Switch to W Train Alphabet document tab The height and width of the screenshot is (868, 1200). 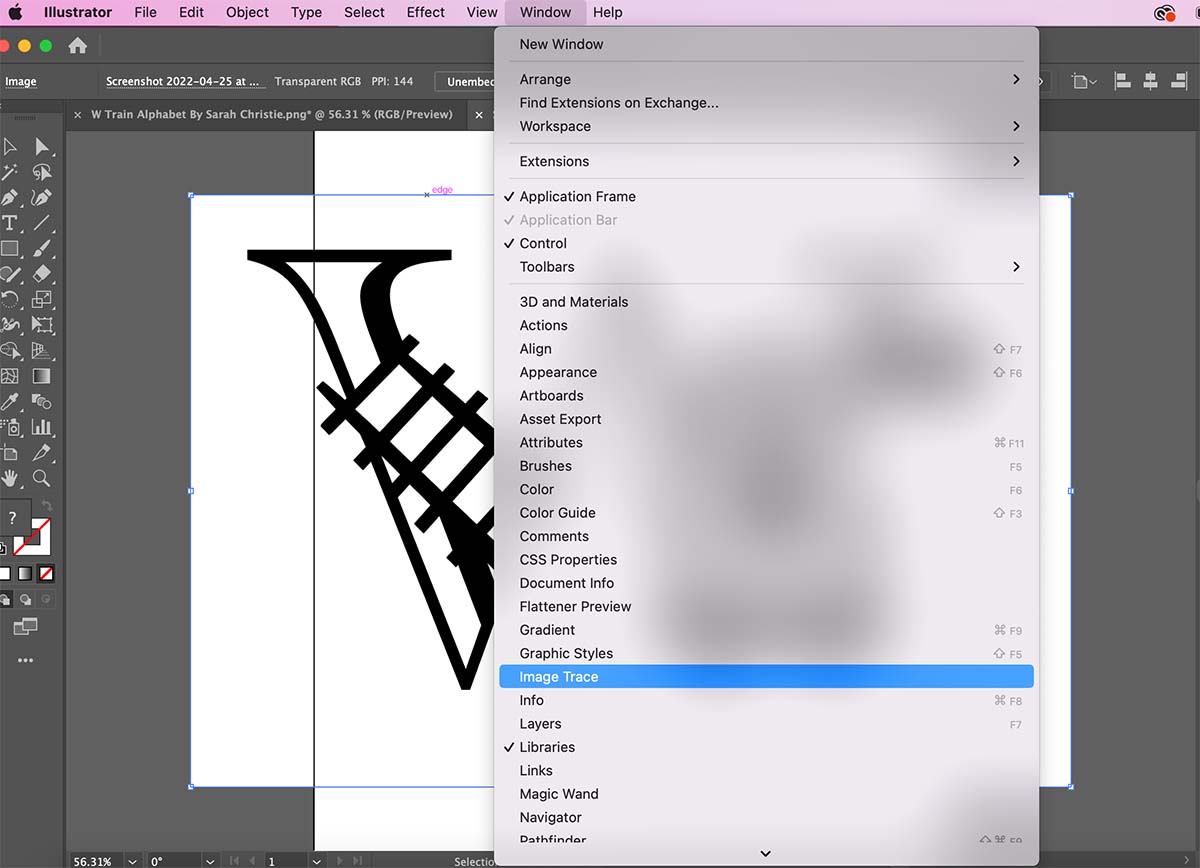(272, 114)
